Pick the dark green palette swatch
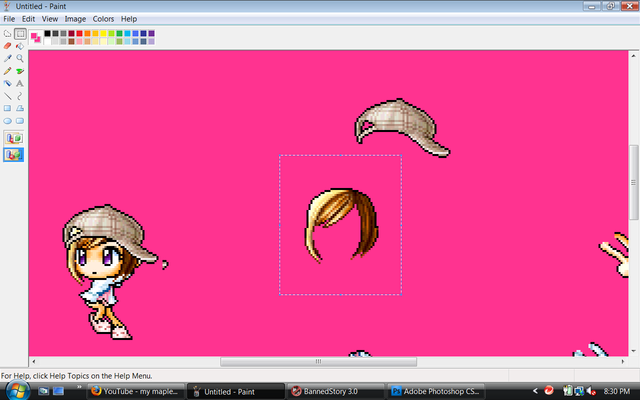640x400 pixels. [x=119, y=33]
